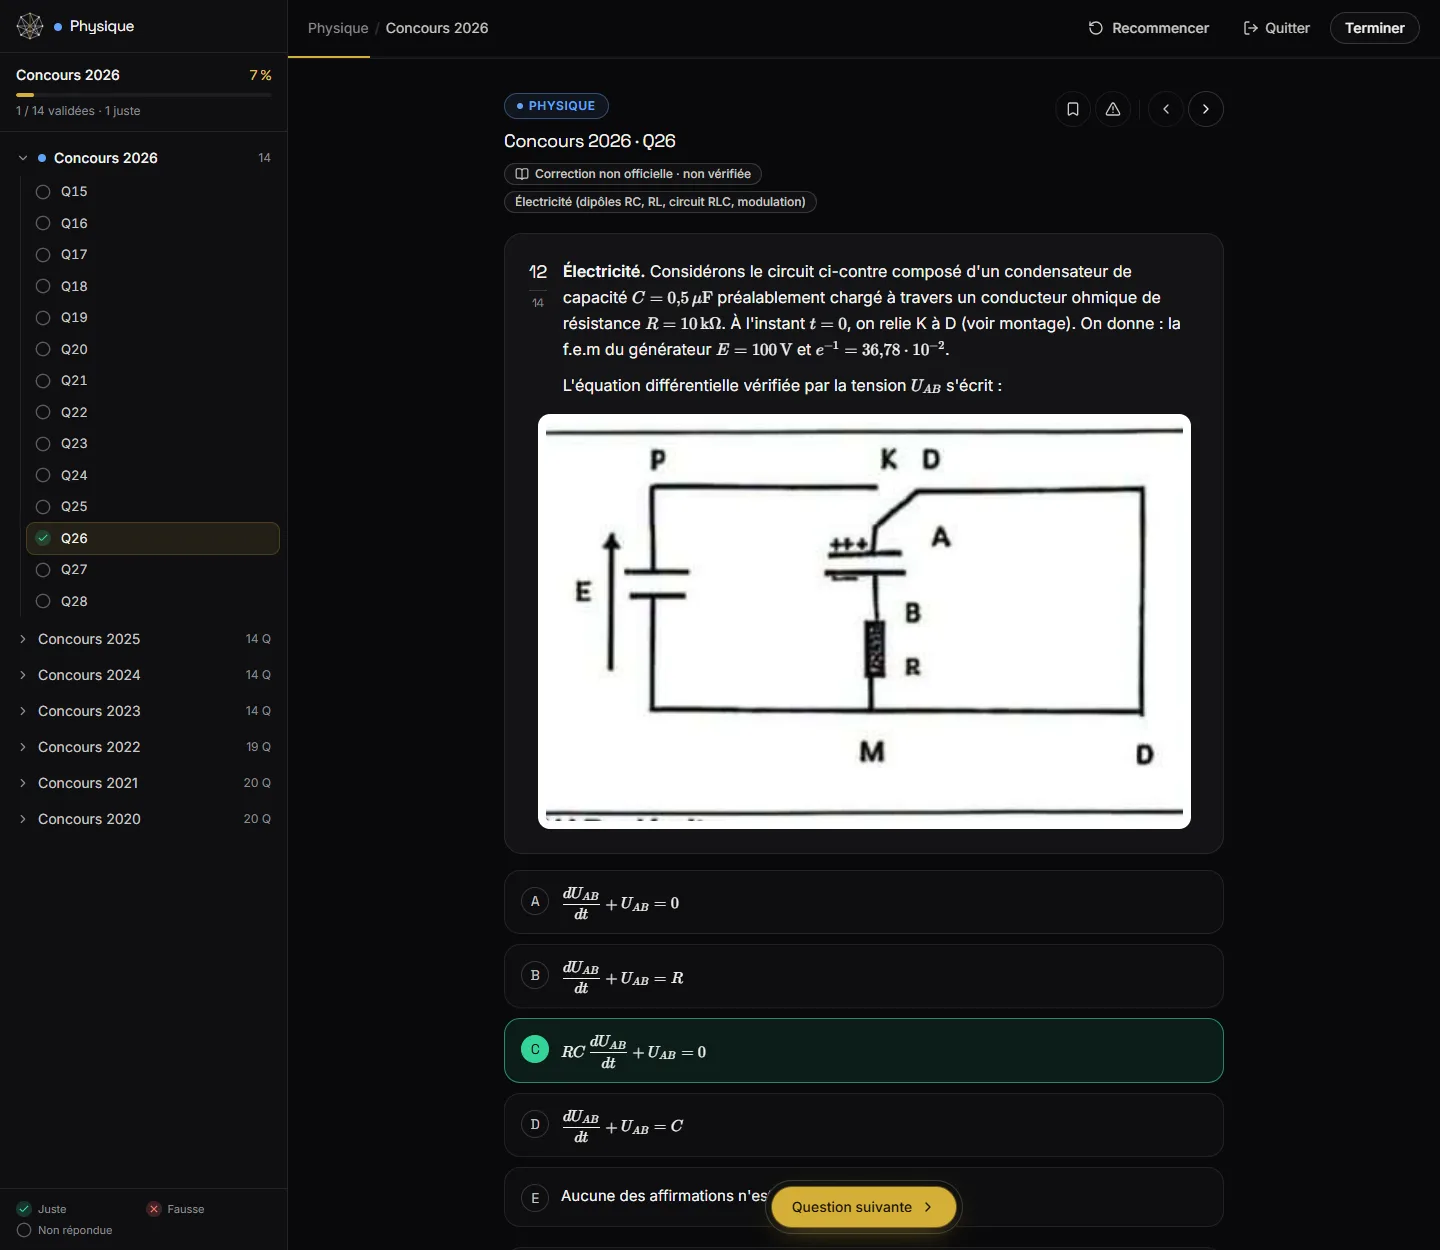Expand the Concours 2022 section
The image size is (1440, 1250).
coord(145,747)
